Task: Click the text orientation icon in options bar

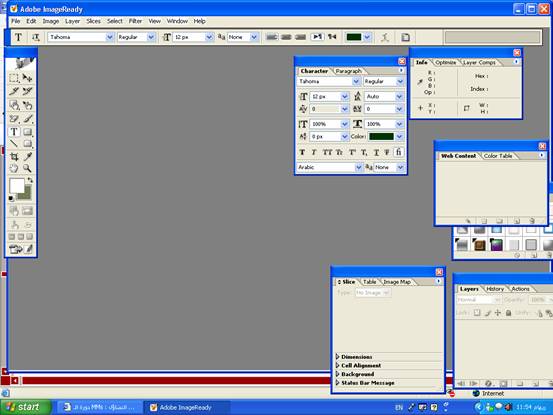Action: (36, 37)
